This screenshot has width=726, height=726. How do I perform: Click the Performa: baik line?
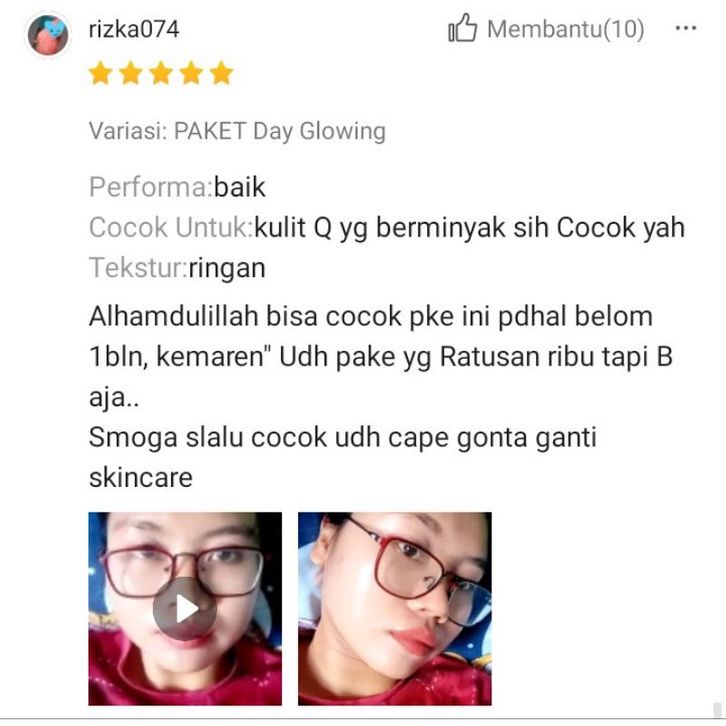[177, 187]
